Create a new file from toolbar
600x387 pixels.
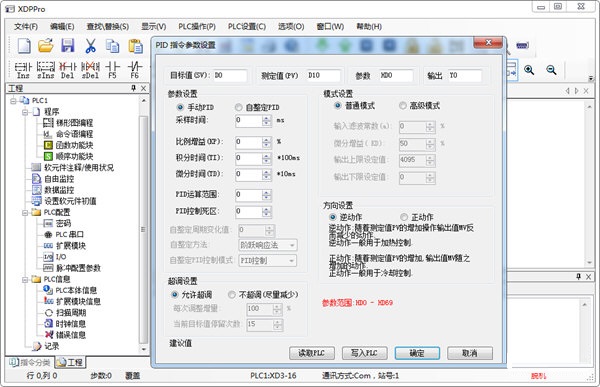tap(24, 46)
